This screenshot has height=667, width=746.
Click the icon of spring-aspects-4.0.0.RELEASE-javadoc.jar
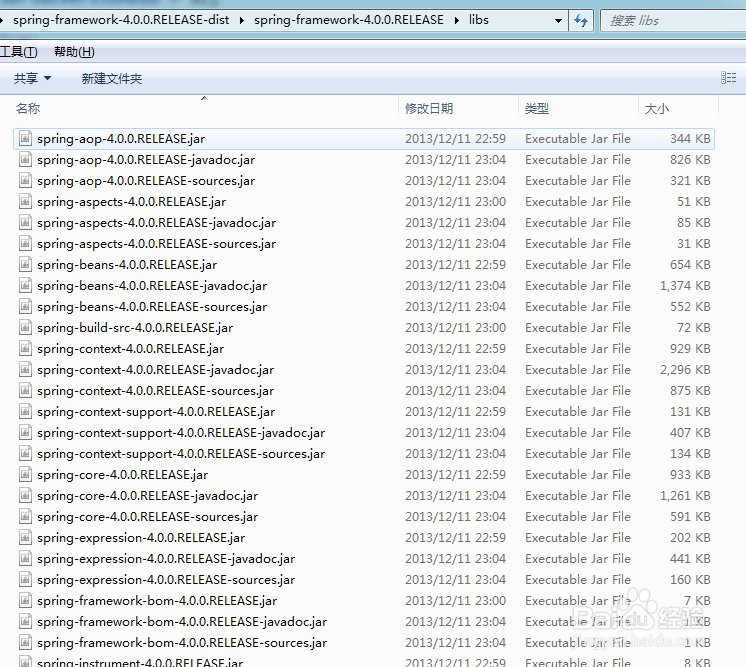click(25, 222)
